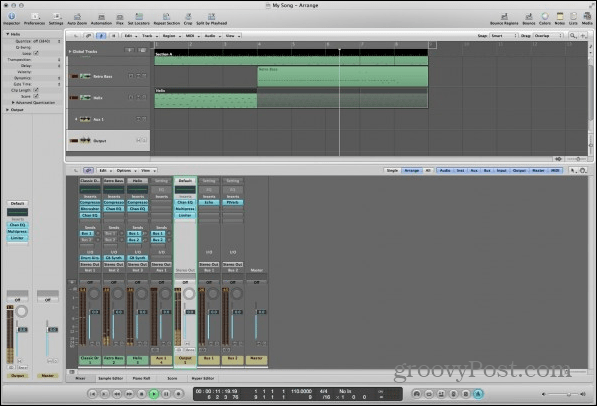The image size is (597, 406).
Task: Switch to the Score tab
Action: pos(172,379)
